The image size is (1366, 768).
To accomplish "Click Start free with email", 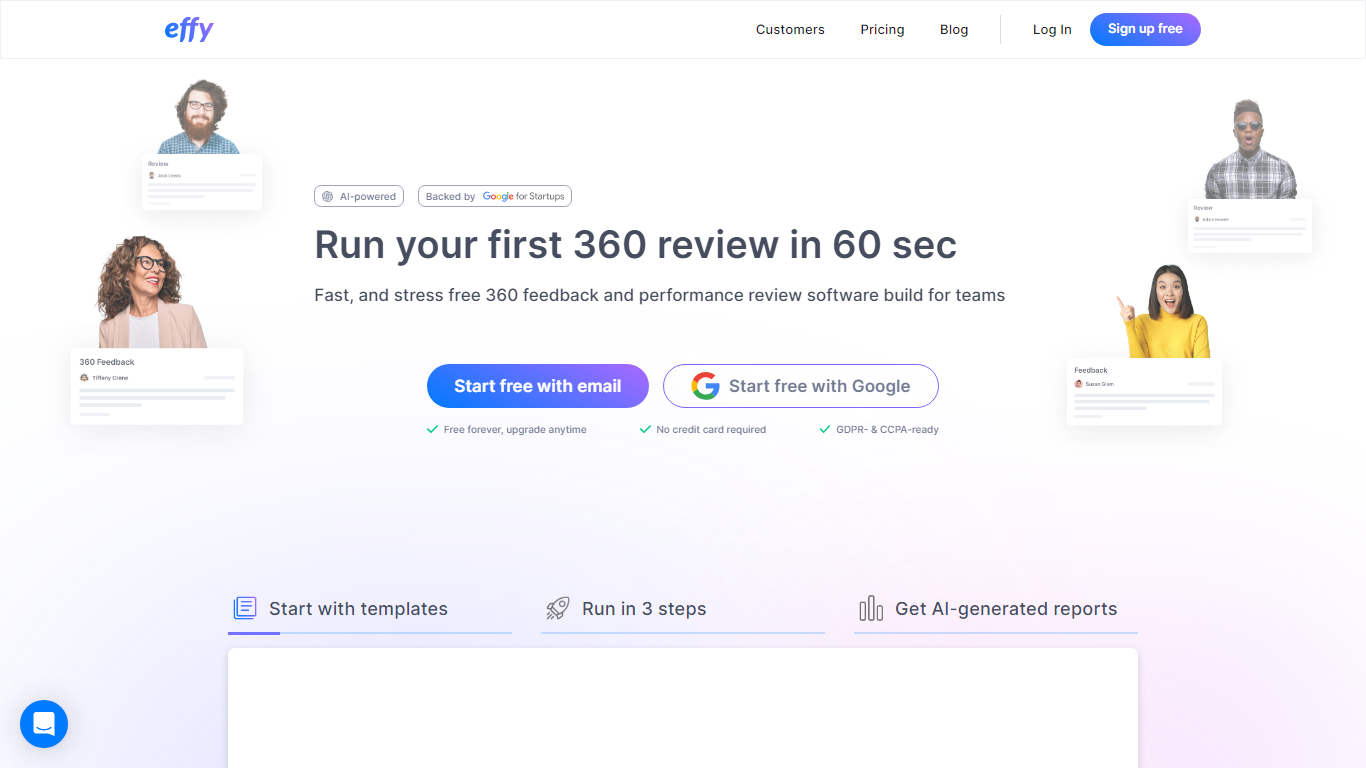I will [x=537, y=386].
